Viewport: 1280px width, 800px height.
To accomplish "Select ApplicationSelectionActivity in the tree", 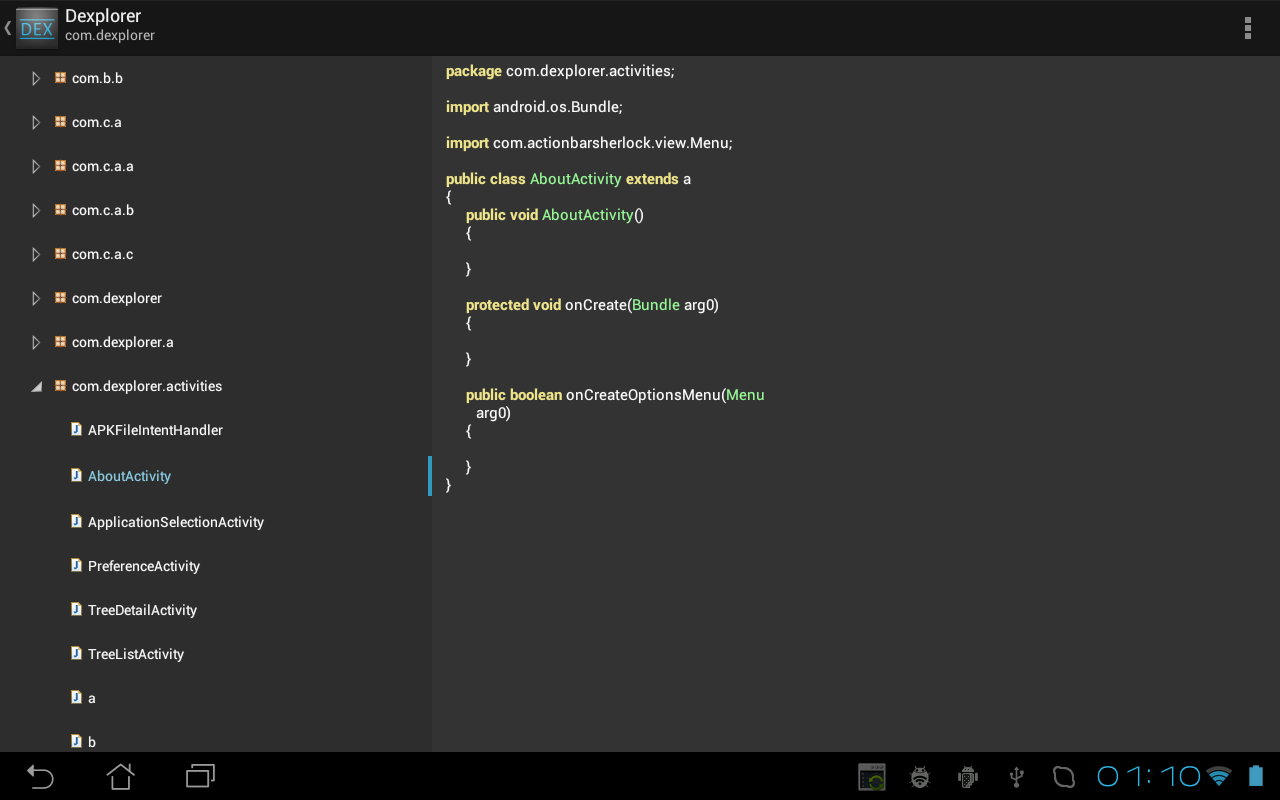I will point(176,522).
